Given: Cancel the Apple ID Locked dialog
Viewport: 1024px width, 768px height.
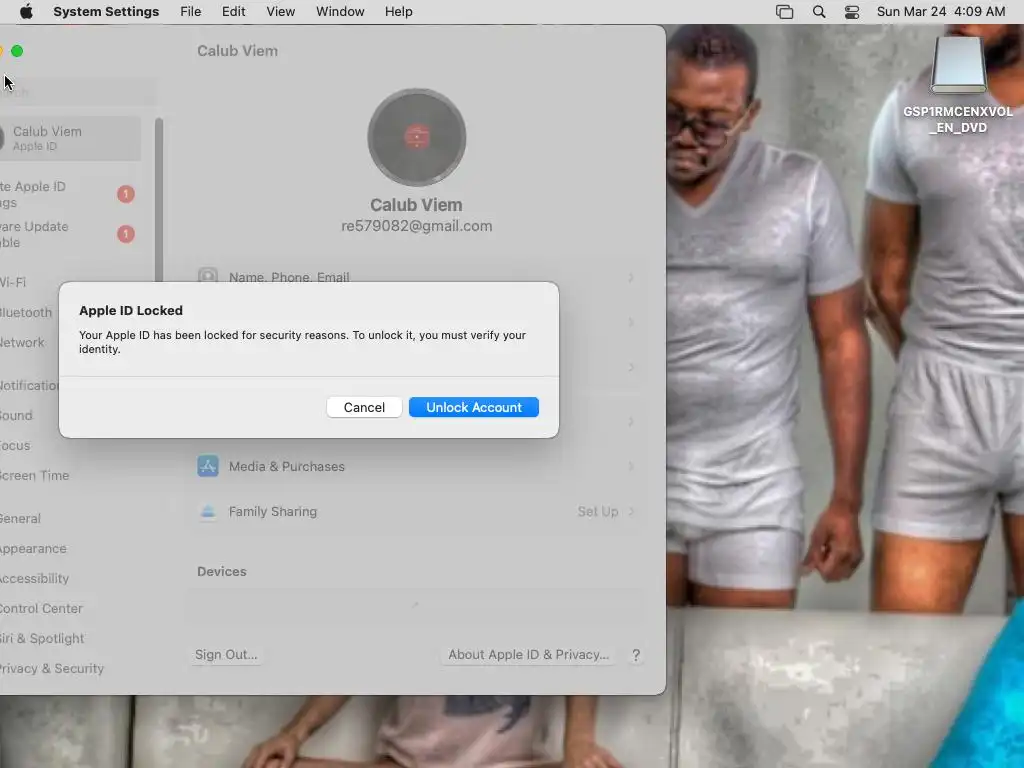Looking at the screenshot, I should click(x=364, y=407).
